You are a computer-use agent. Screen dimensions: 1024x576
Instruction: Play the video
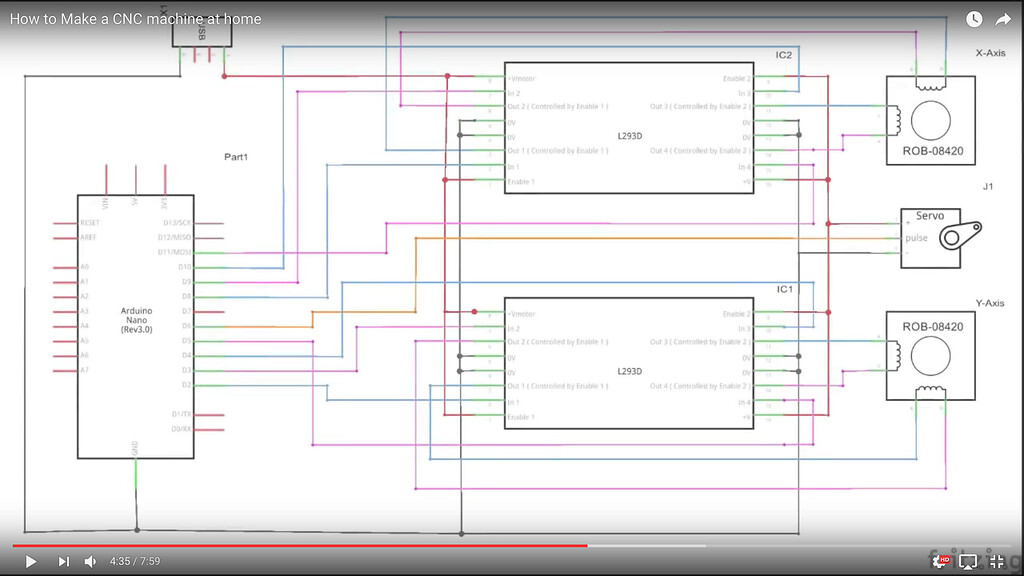29,561
